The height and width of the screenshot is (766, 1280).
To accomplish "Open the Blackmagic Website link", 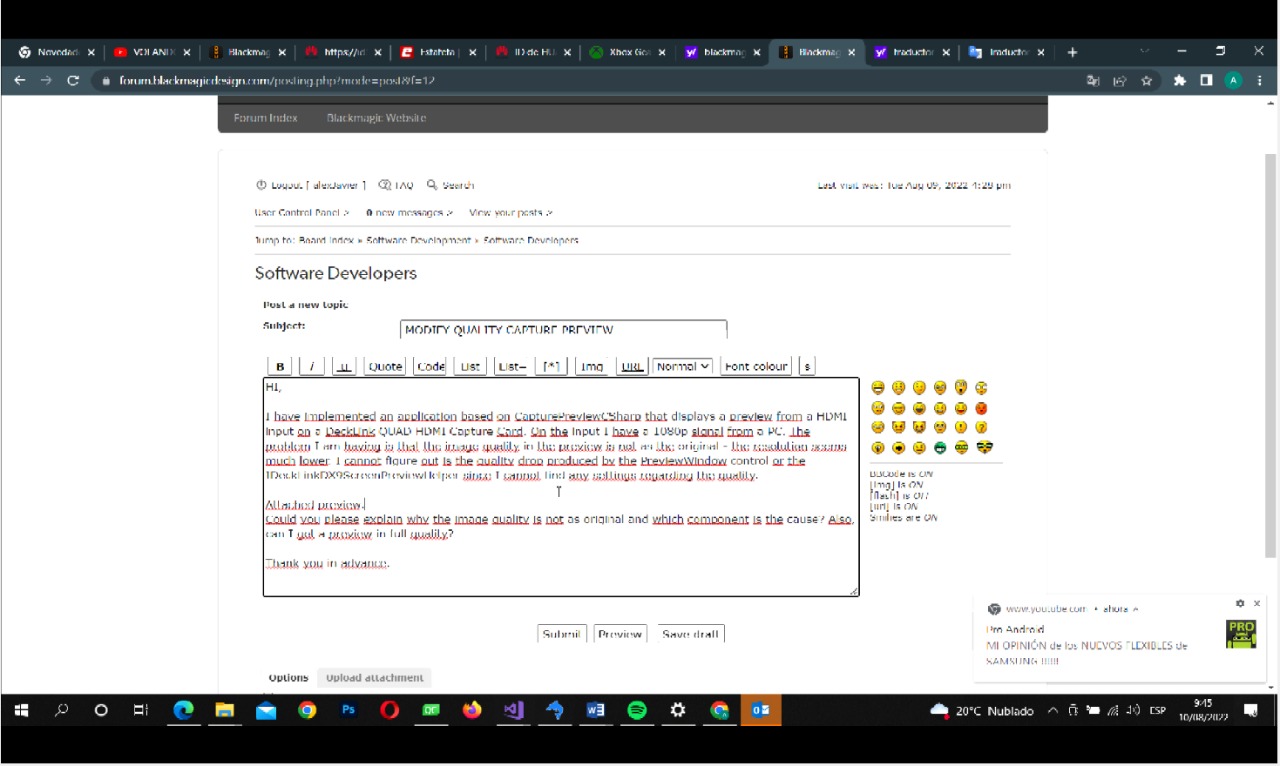I will click(x=376, y=118).
